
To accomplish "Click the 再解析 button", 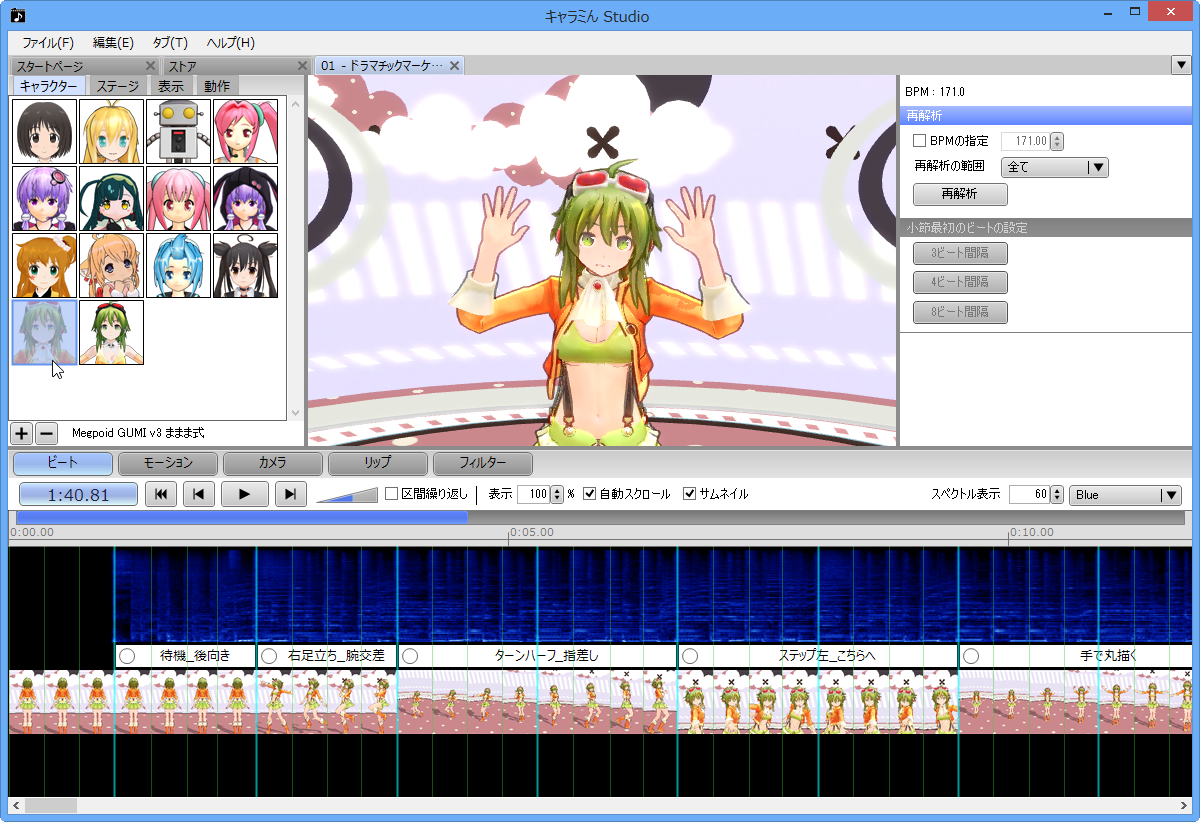I will 960,194.
